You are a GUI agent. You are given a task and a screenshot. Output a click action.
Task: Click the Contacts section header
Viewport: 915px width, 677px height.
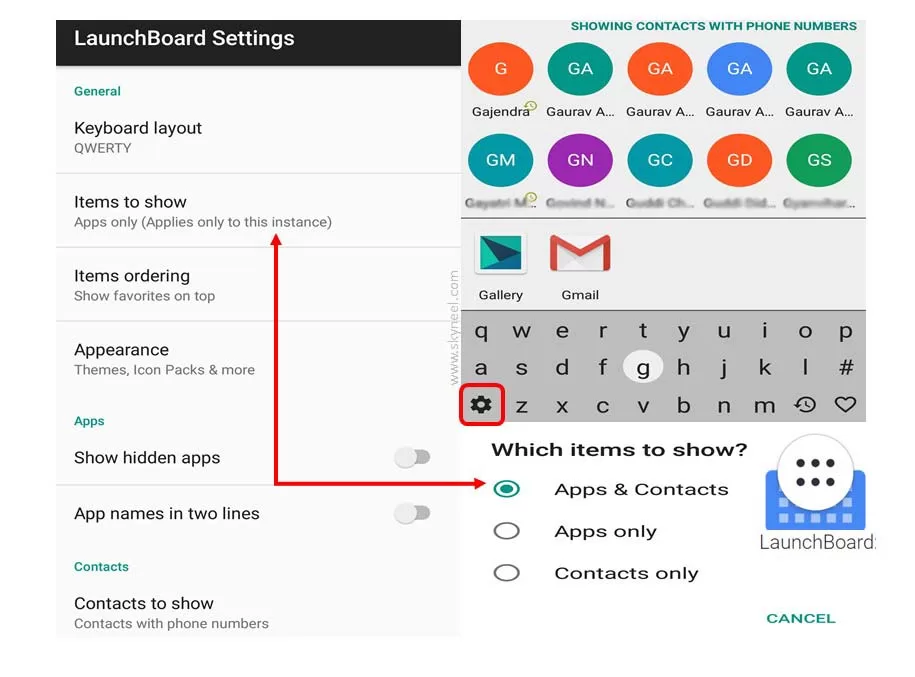coord(101,567)
